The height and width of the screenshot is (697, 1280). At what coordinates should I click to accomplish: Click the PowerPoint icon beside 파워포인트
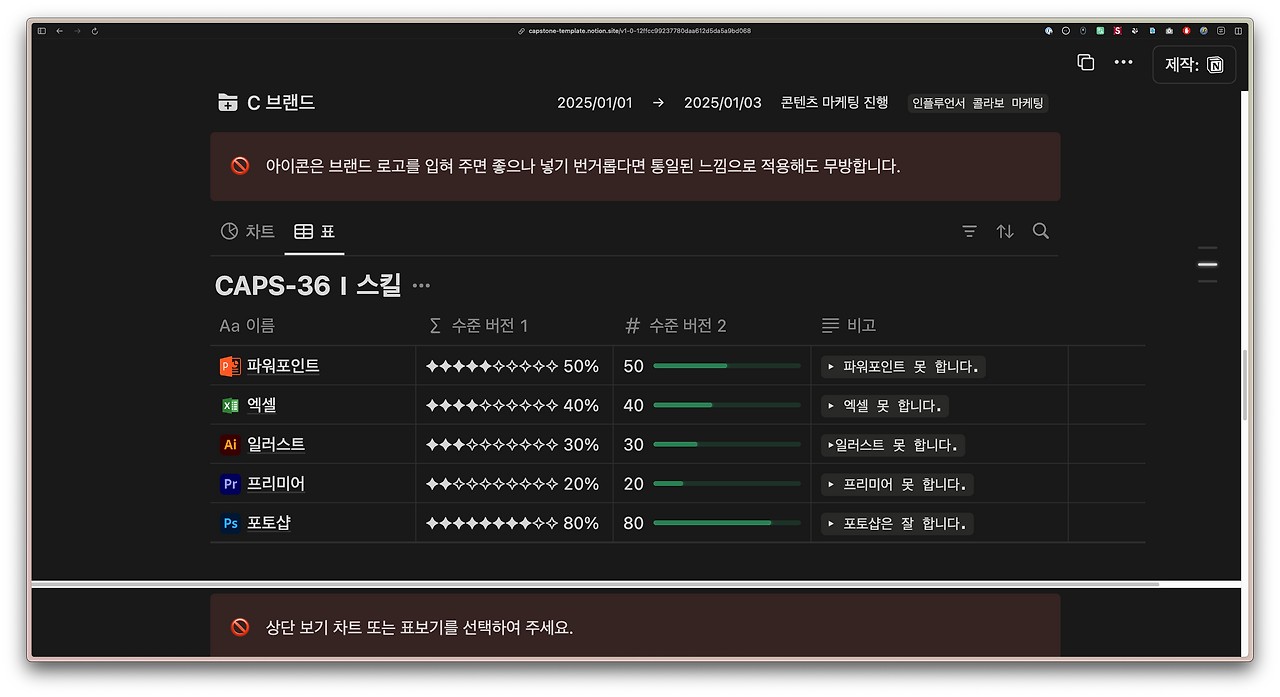pyautogui.click(x=229, y=366)
